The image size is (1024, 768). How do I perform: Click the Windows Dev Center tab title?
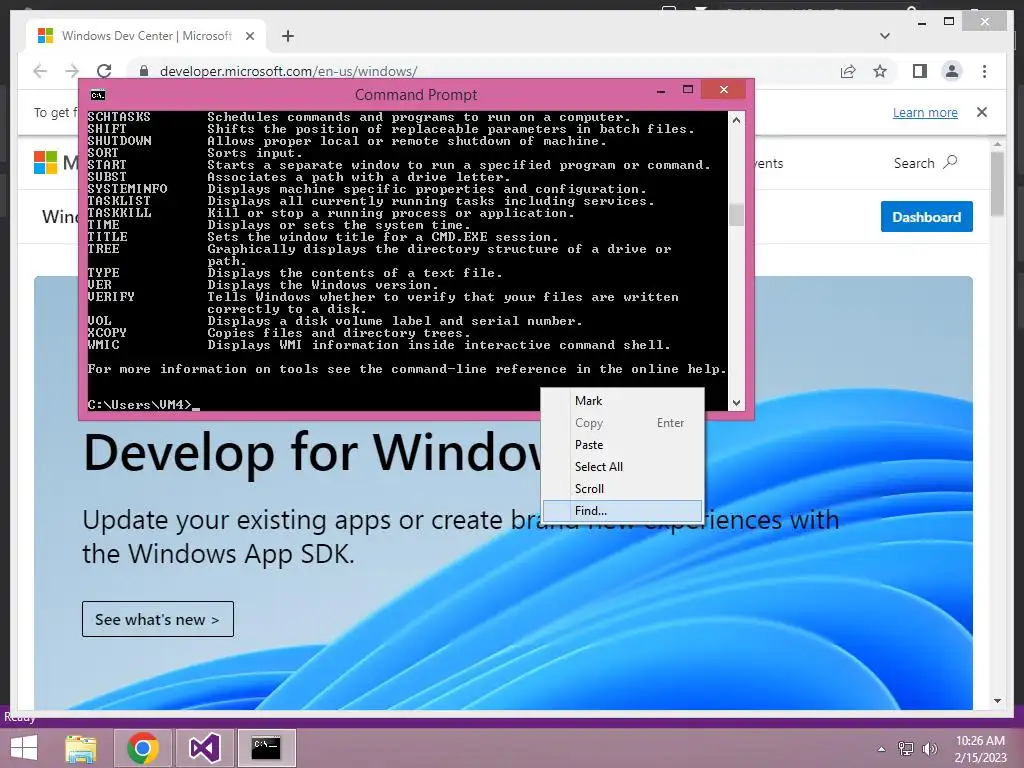[x=147, y=36]
